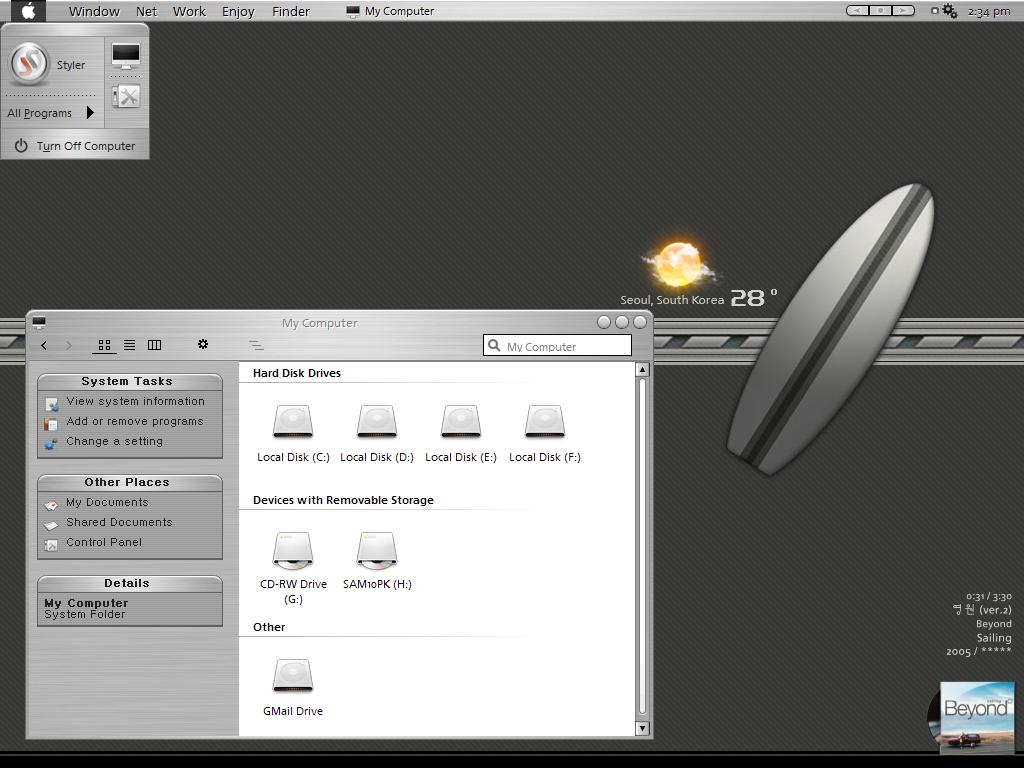The height and width of the screenshot is (768, 1024).
Task: Click the previous track media button
Action: pyautogui.click(x=858, y=10)
